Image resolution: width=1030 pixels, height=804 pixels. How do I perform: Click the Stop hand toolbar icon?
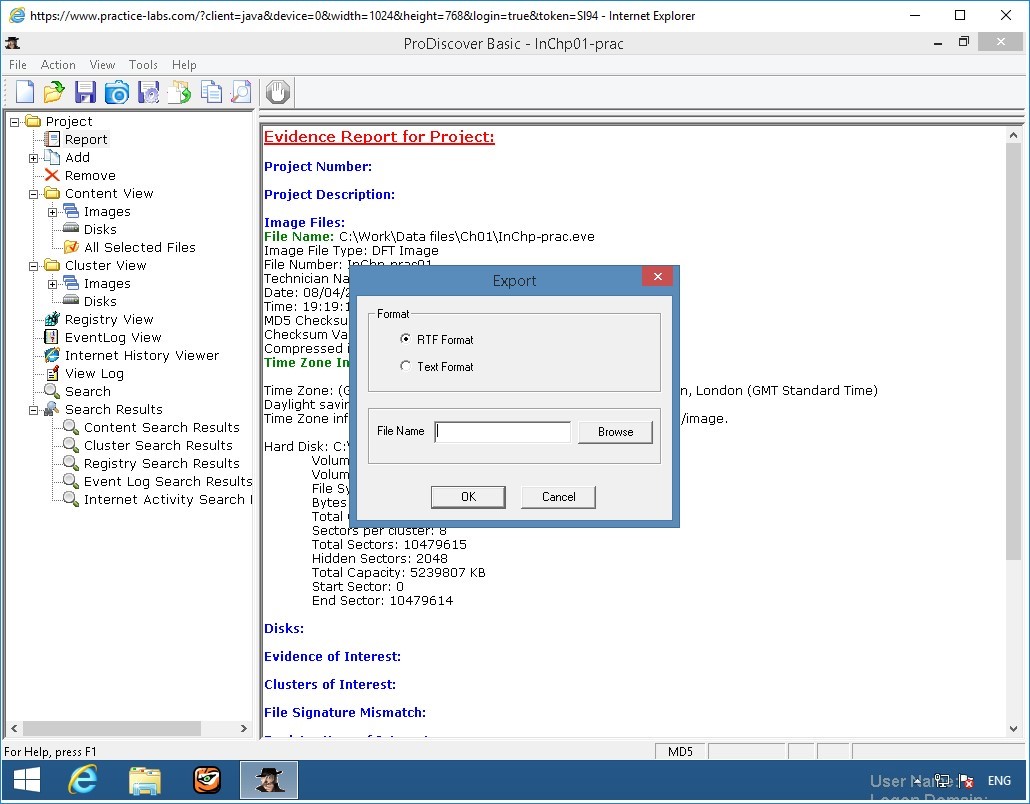278,92
